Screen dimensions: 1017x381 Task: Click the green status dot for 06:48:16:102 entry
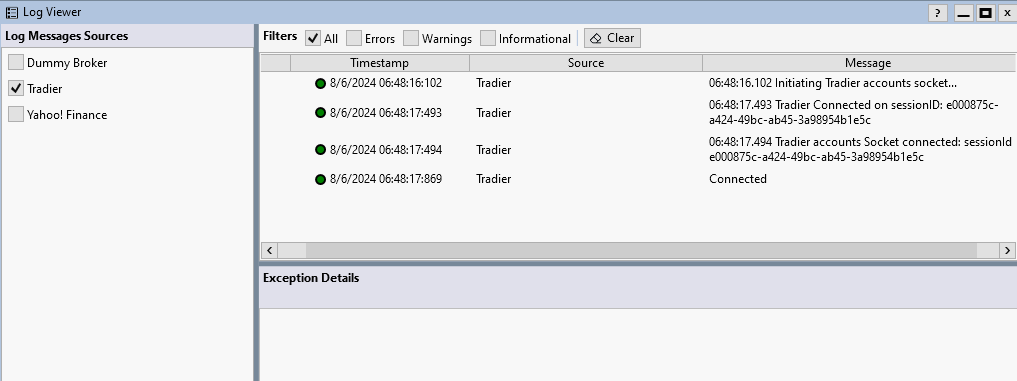pyautogui.click(x=320, y=83)
